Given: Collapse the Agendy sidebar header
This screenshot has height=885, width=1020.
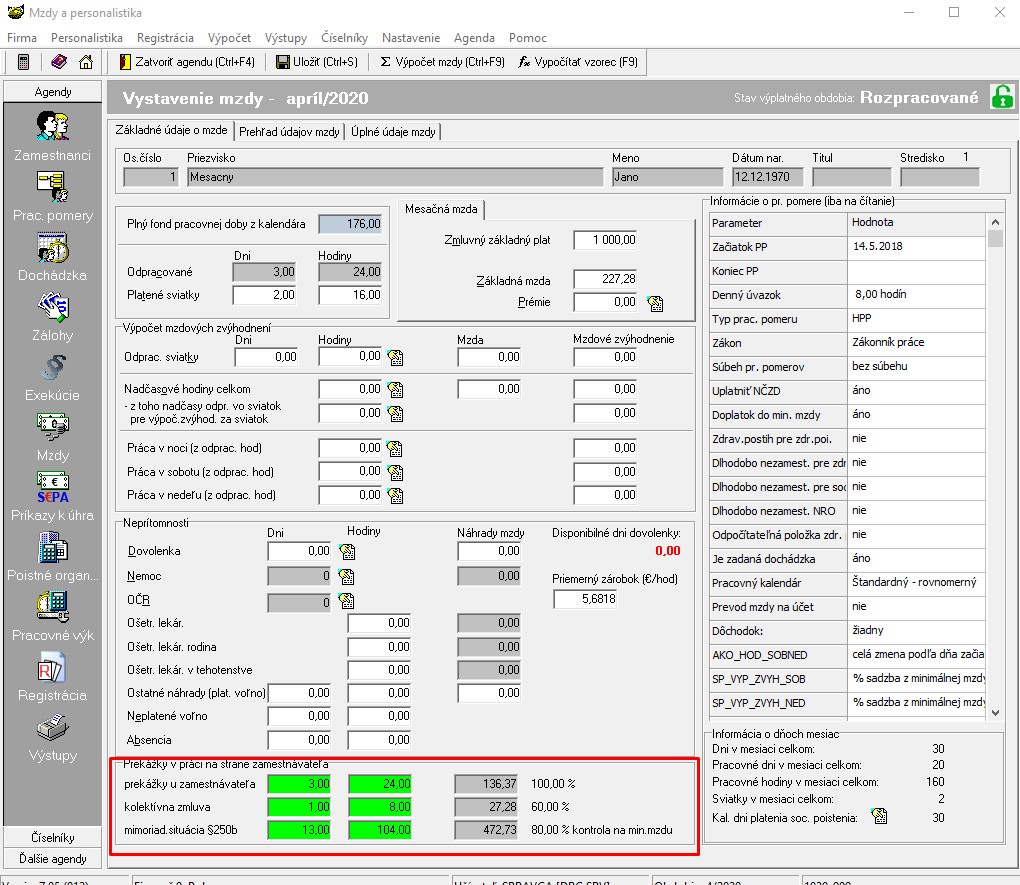Looking at the screenshot, I should point(52,91).
